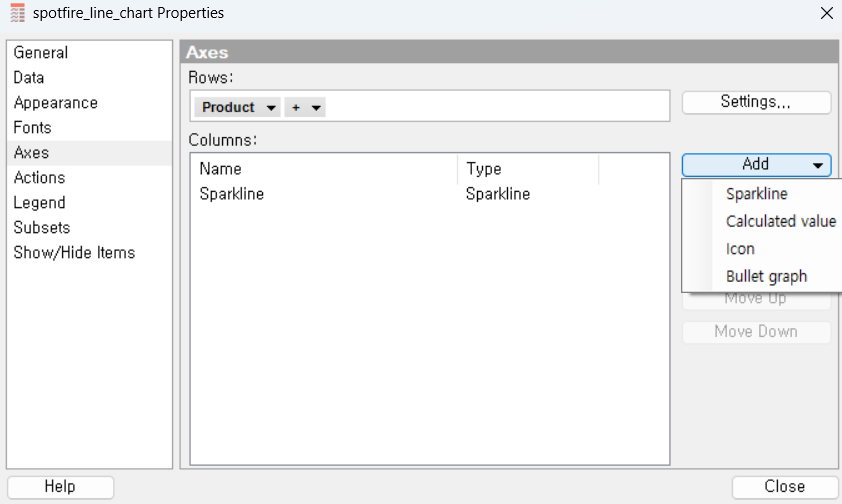Screen dimensions: 842x504
Task: Select the Axes page
Action: (89, 152)
